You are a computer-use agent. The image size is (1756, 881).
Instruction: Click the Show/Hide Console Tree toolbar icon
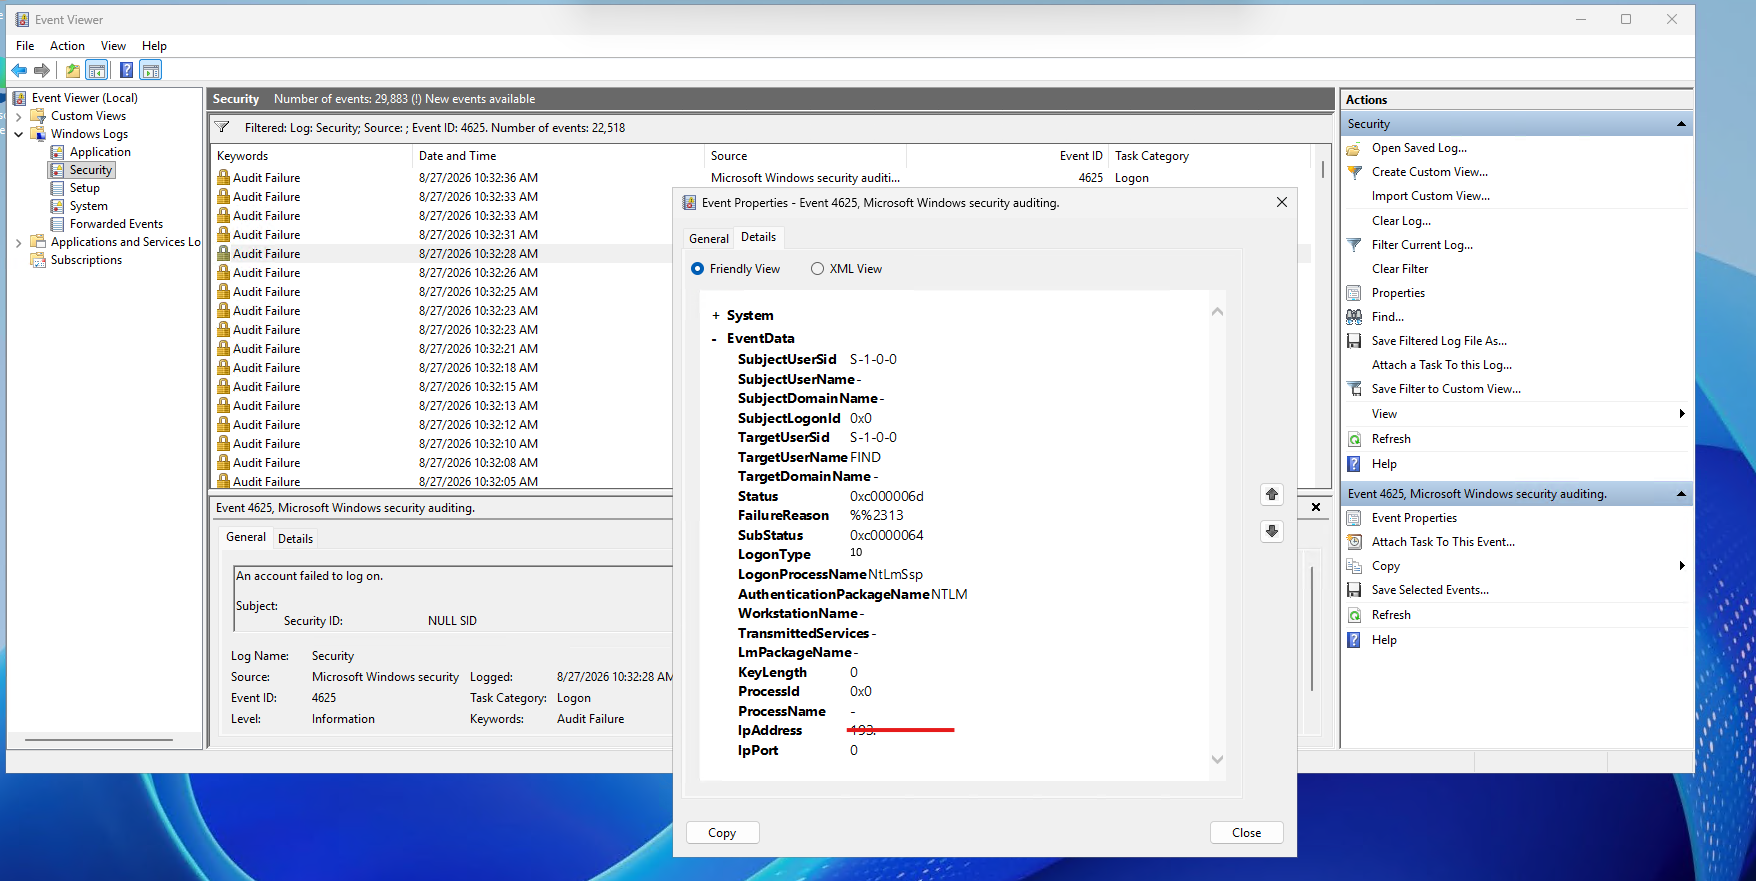97,70
